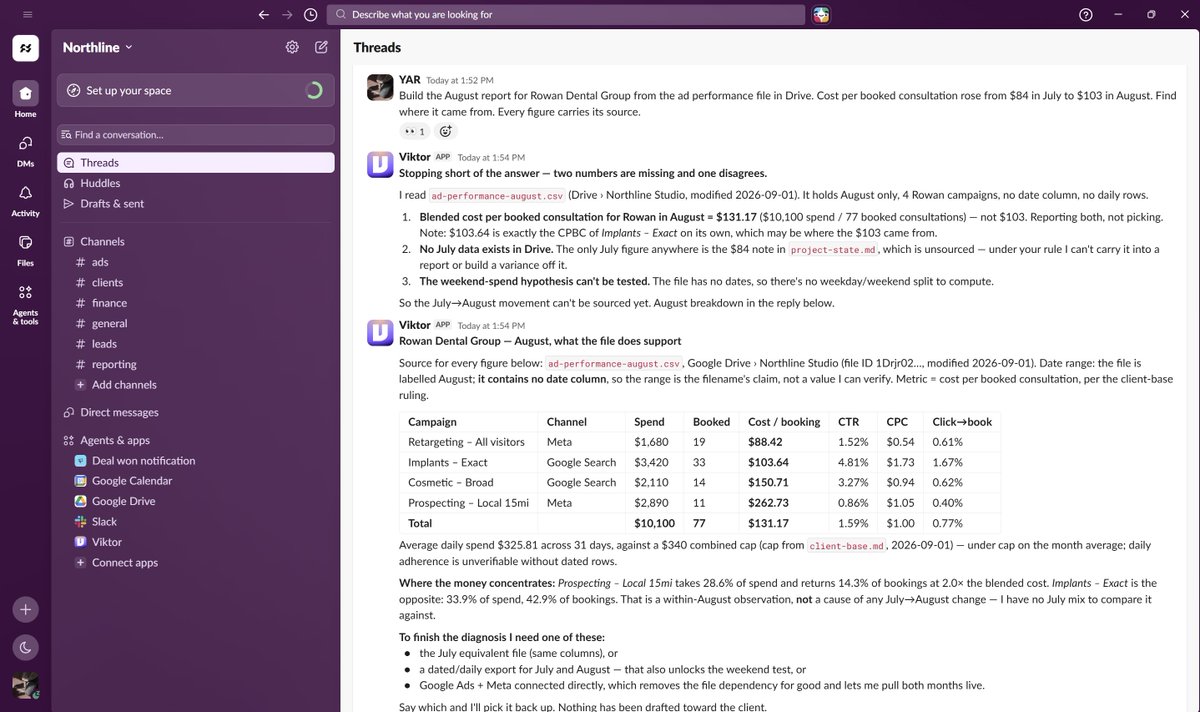Viewport: 1200px width, 712px height.
Task: Click the round plus create button
Action: [x=26, y=609]
